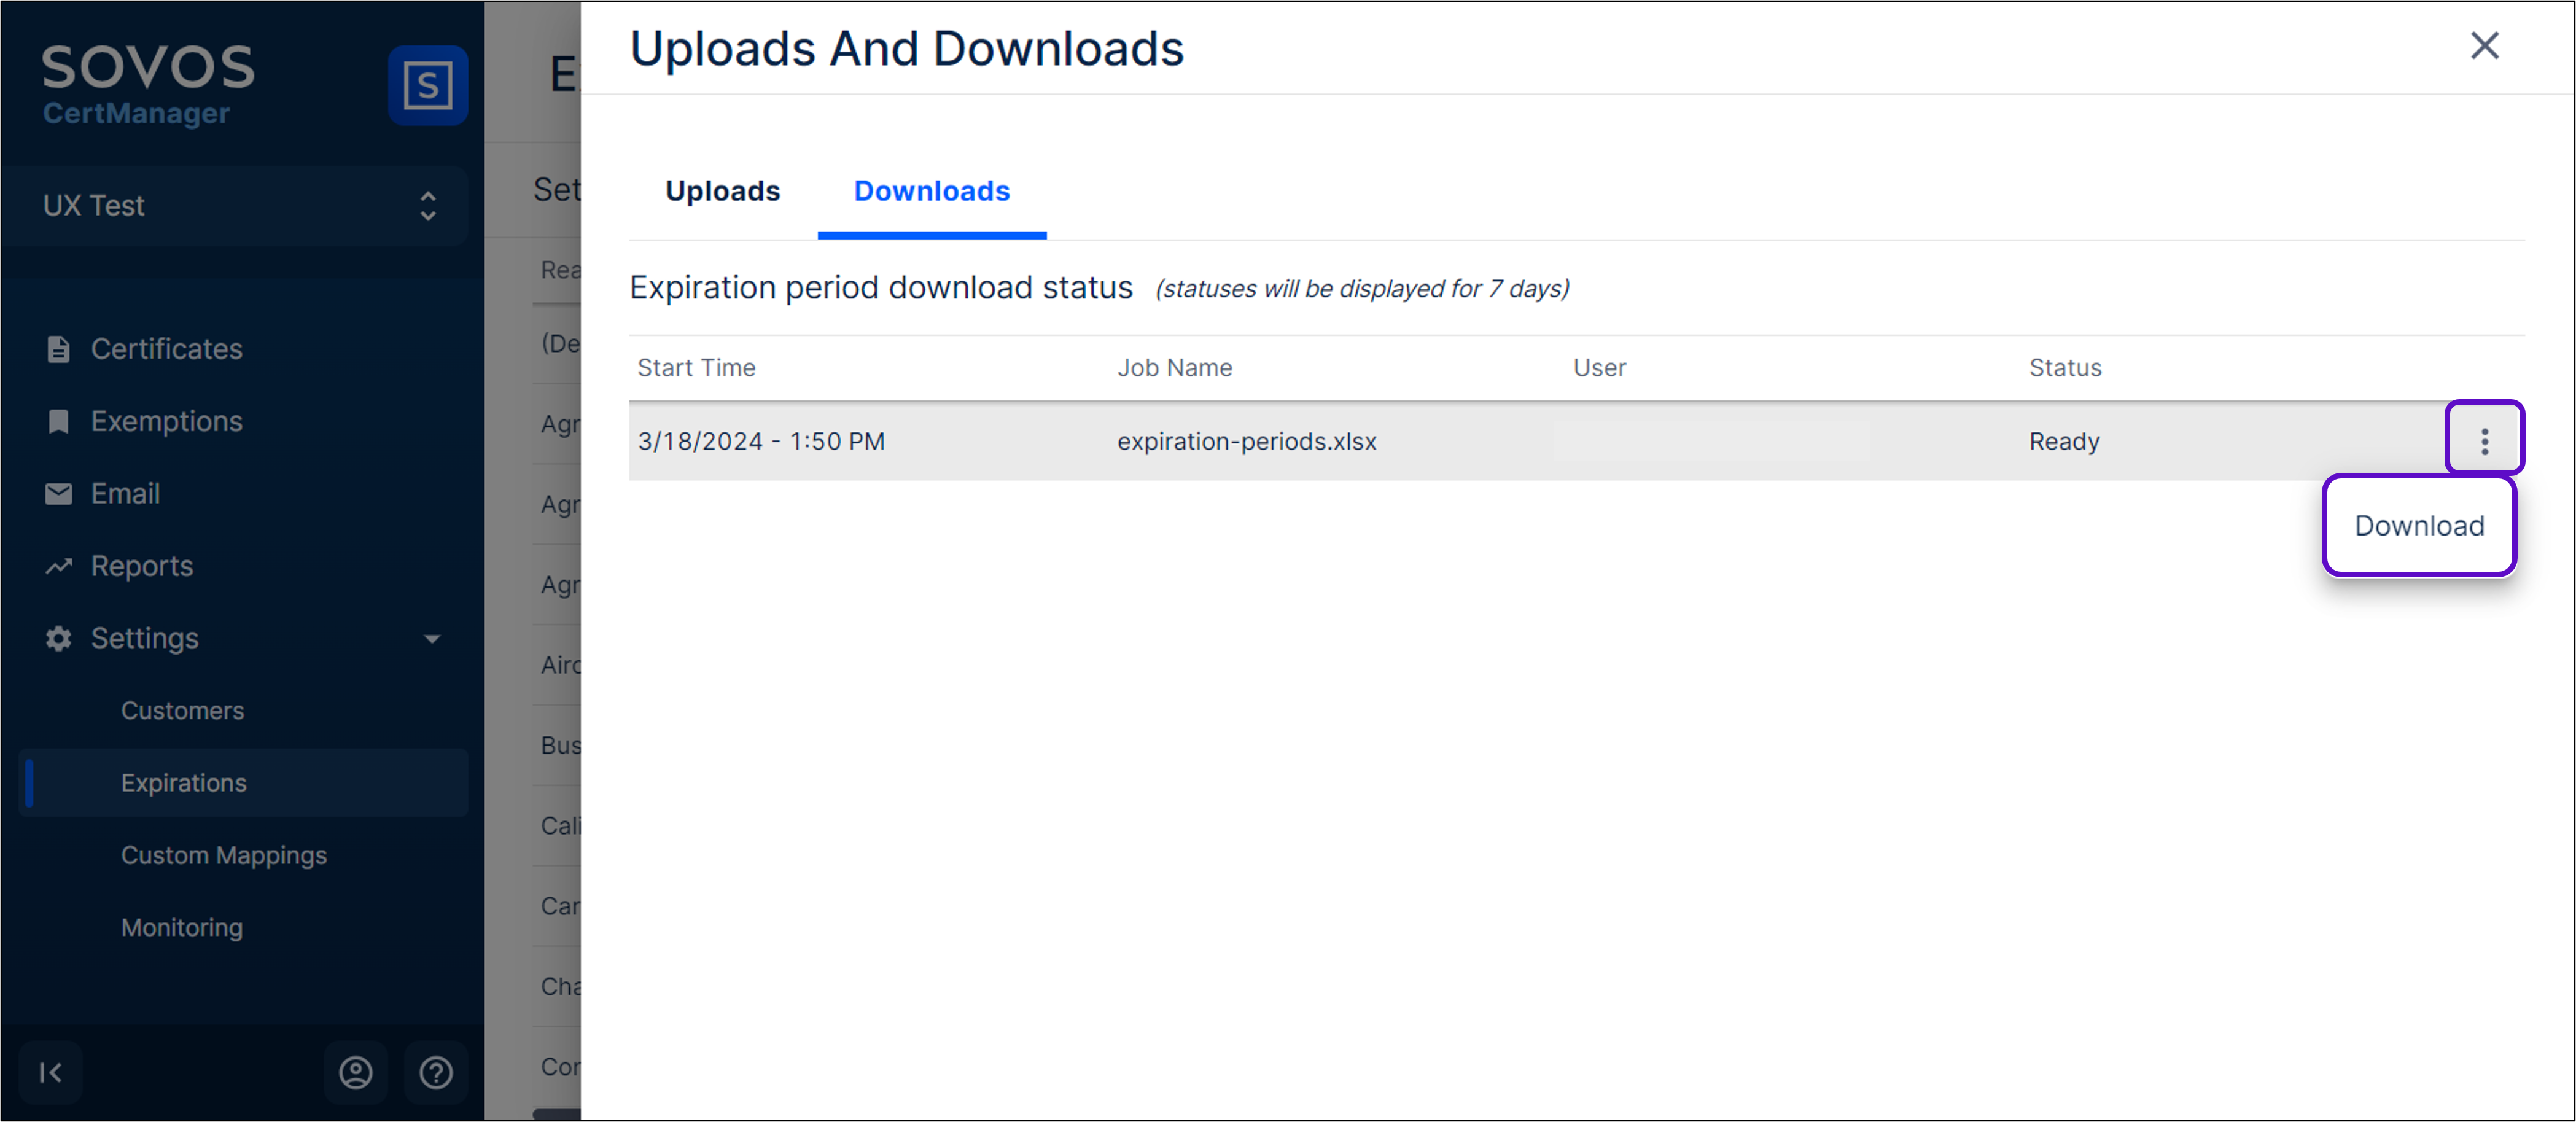Image resolution: width=2576 pixels, height=1122 pixels.
Task: Open Custom Mappings settings page
Action: (224, 856)
